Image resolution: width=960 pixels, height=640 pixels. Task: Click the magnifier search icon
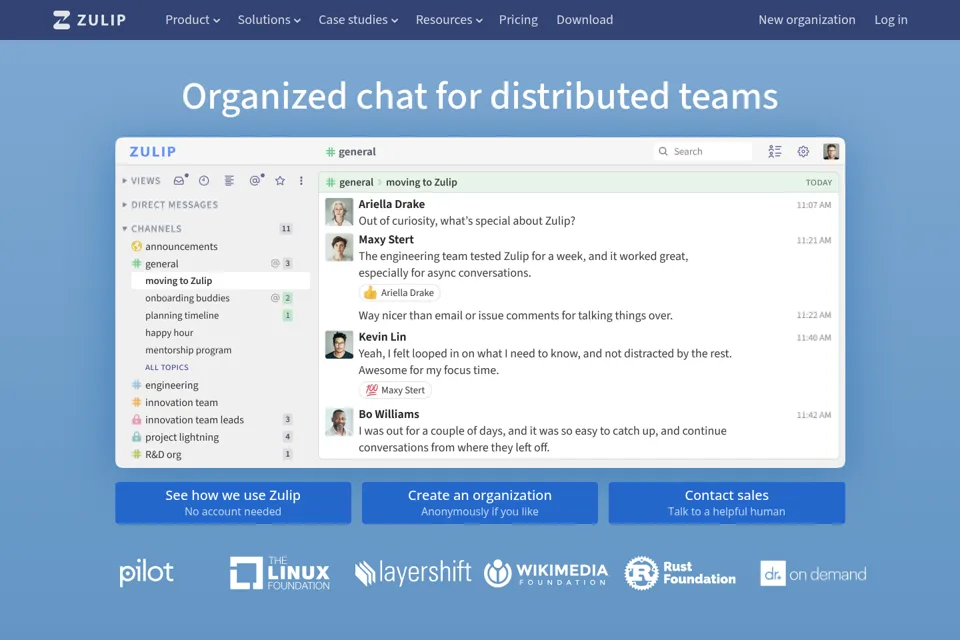coord(663,151)
